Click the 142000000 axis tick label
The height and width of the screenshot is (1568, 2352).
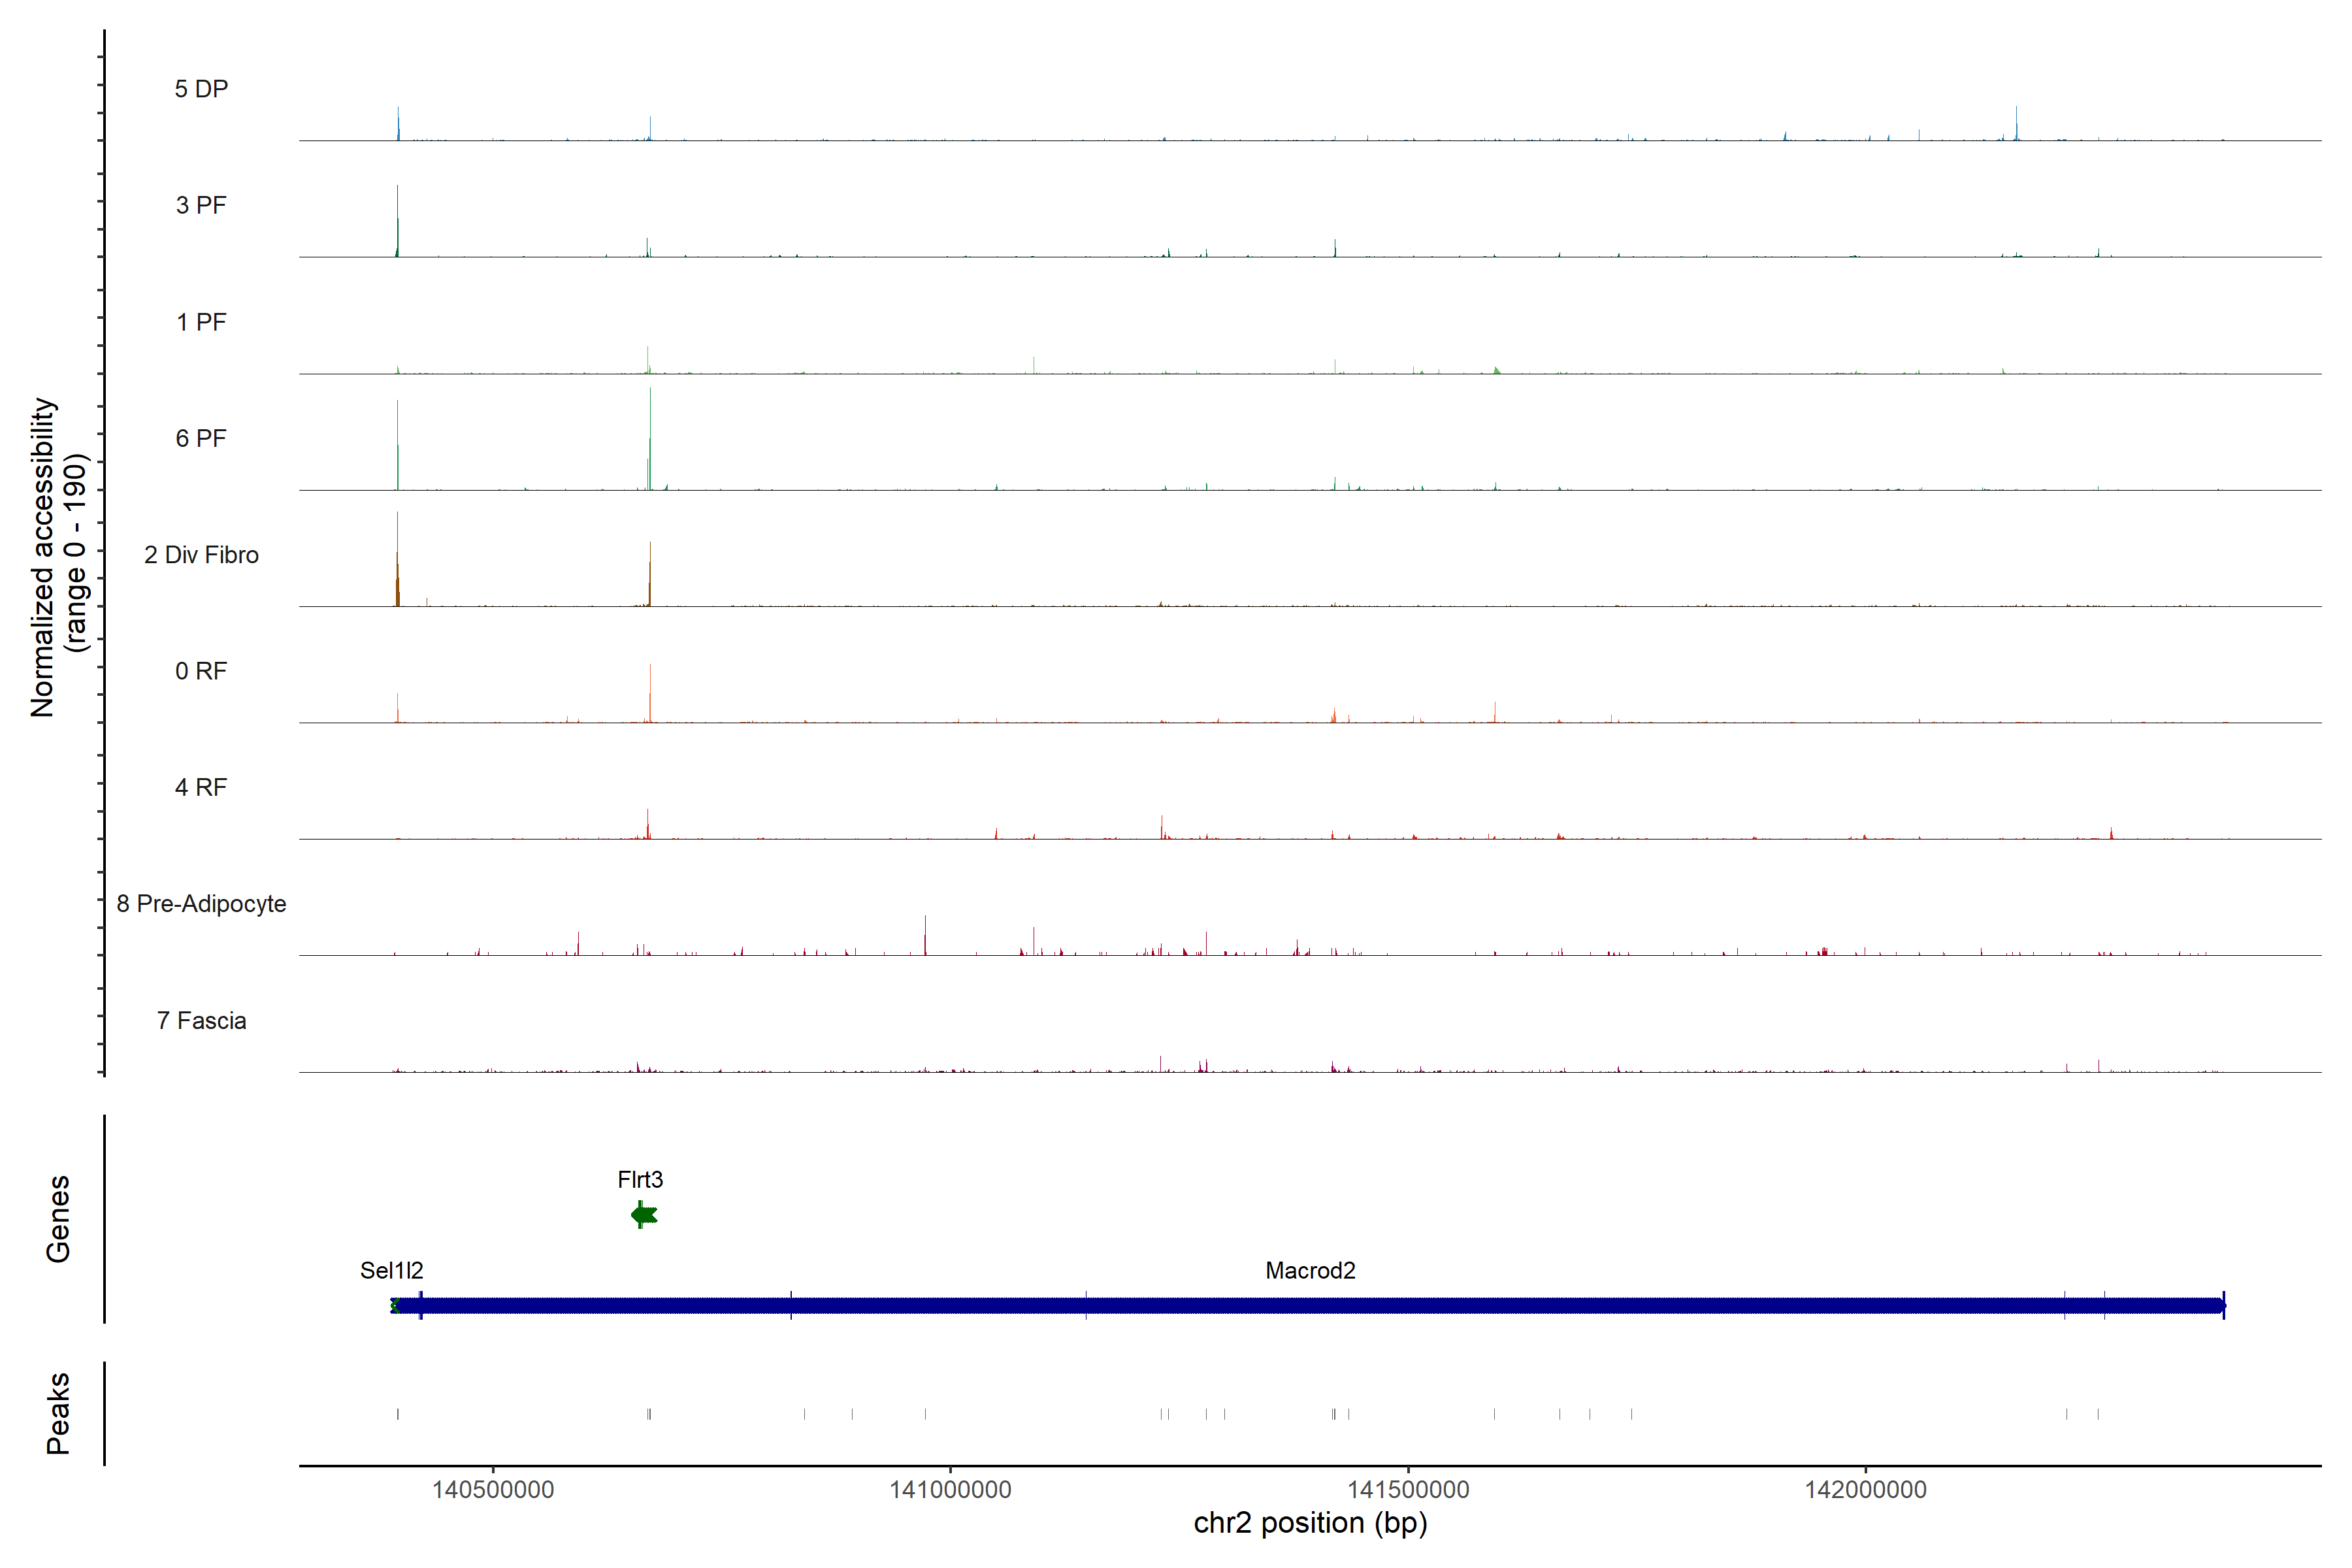click(x=1865, y=1489)
